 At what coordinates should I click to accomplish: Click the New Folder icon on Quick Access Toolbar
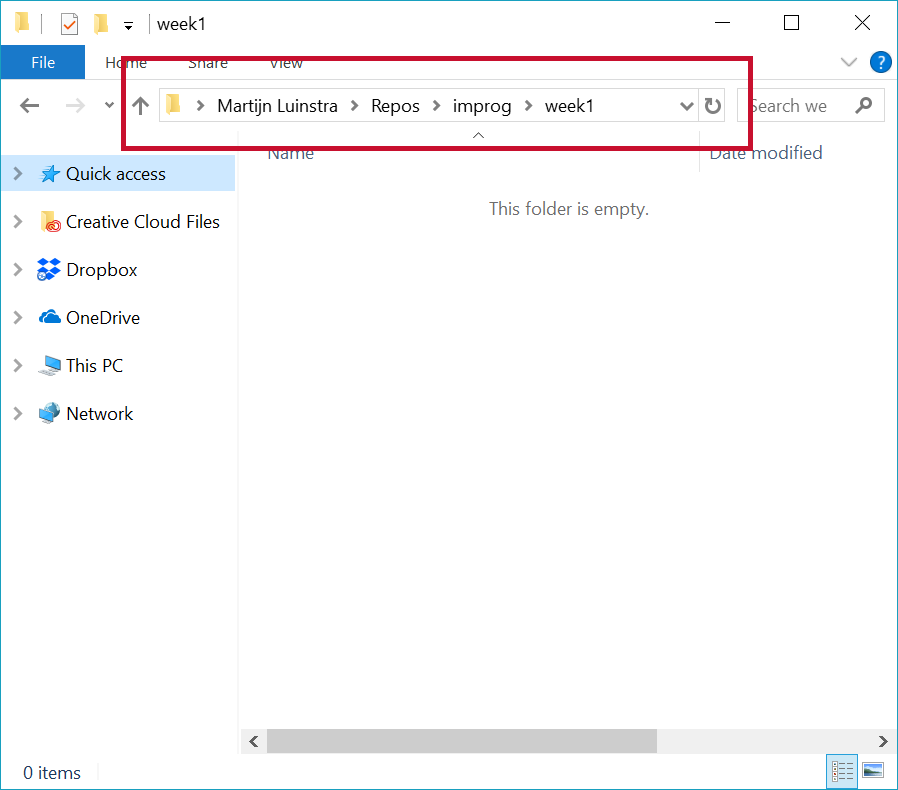pos(101,23)
